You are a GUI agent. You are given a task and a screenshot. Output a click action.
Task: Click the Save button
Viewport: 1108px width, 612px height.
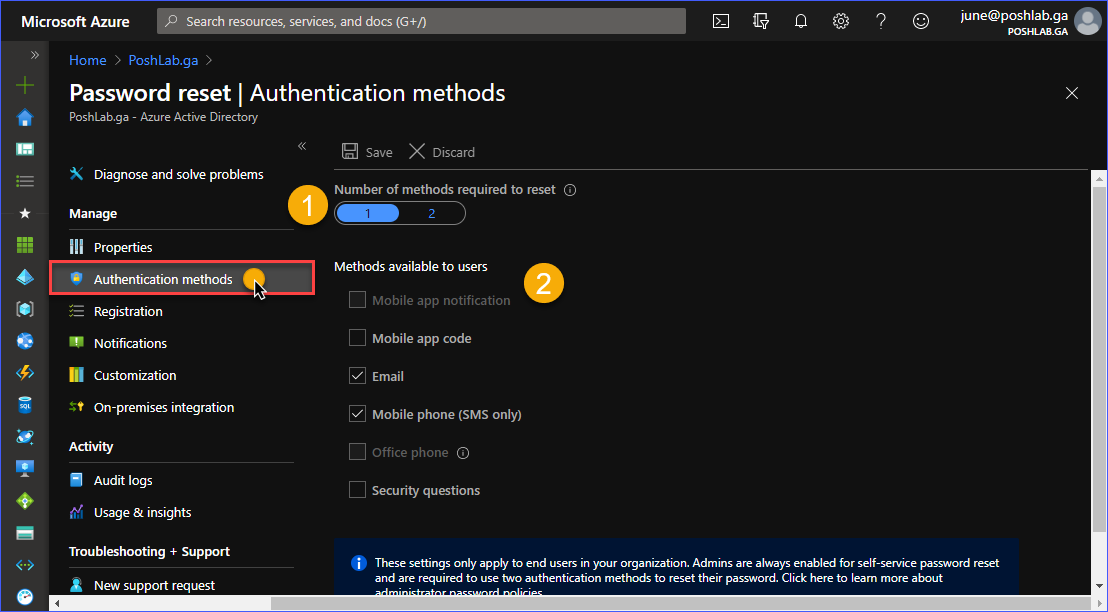click(367, 152)
